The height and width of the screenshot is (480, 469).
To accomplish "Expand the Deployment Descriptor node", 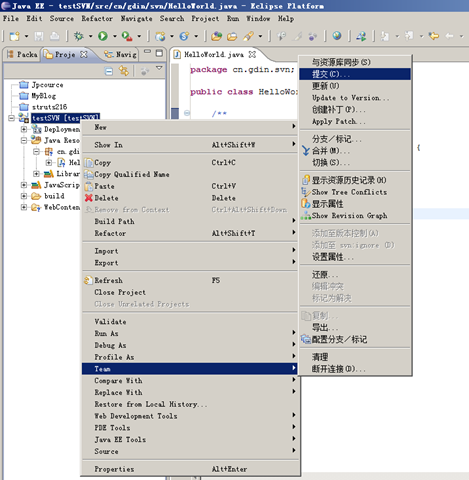I will click(x=24, y=129).
